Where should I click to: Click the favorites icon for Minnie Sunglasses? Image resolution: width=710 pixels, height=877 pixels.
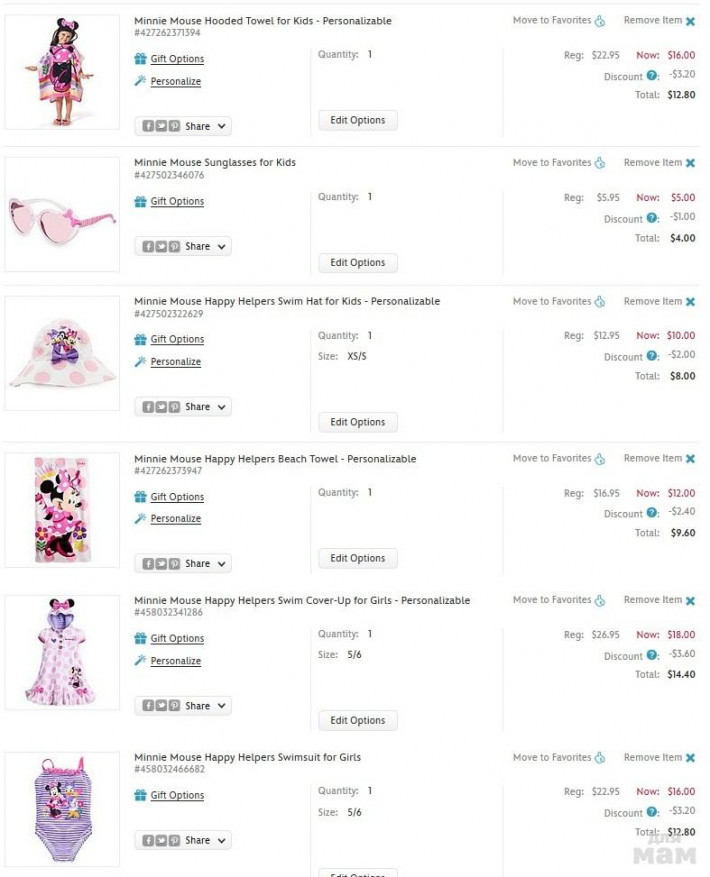pos(600,163)
